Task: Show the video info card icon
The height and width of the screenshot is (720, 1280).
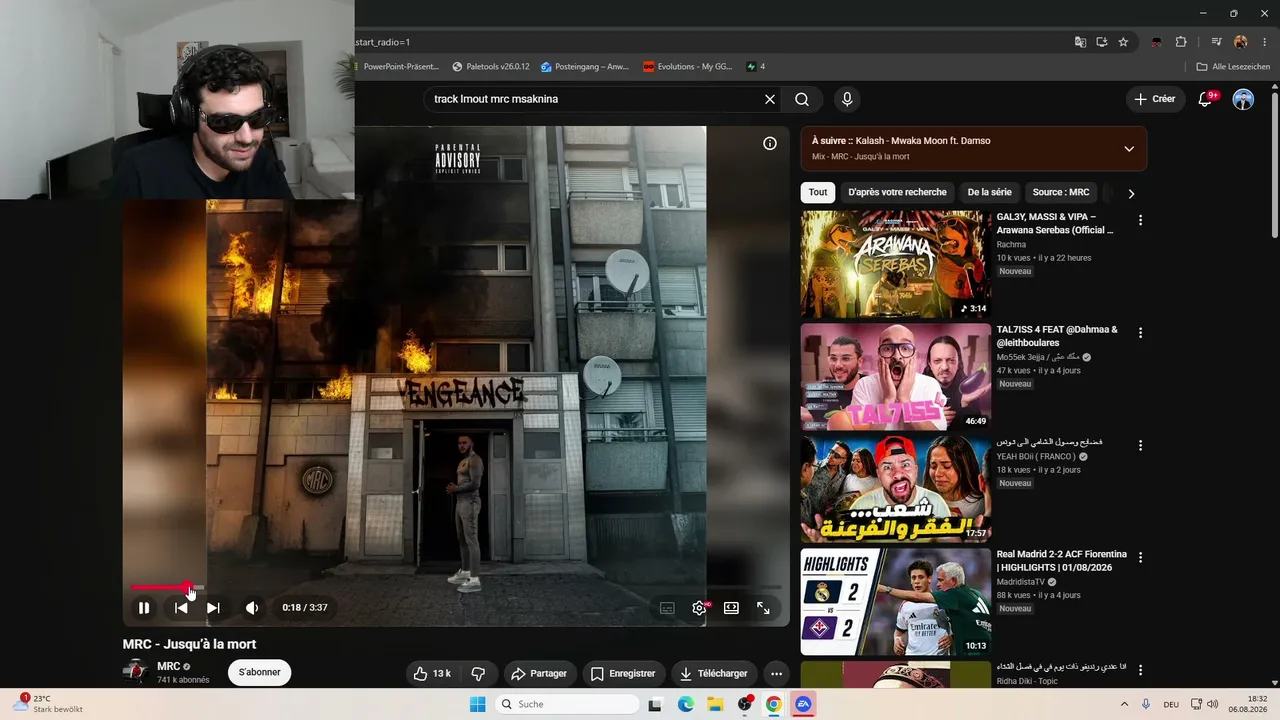Action: [770, 143]
